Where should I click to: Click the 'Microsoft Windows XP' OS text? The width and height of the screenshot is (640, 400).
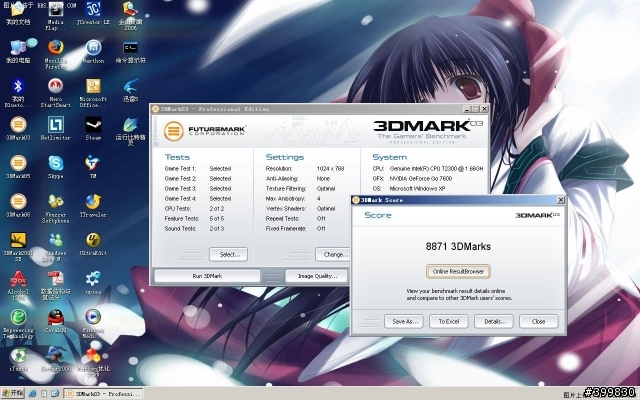coord(417,189)
